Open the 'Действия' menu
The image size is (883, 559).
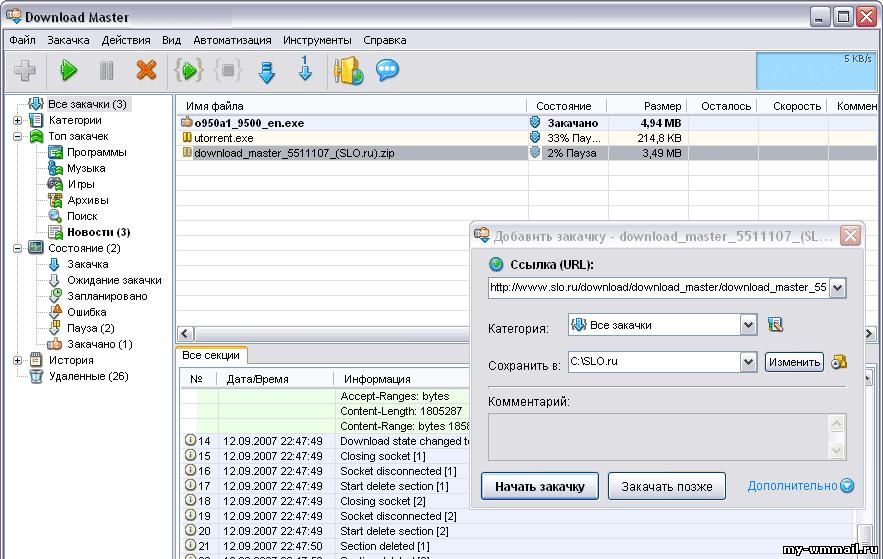(126, 40)
